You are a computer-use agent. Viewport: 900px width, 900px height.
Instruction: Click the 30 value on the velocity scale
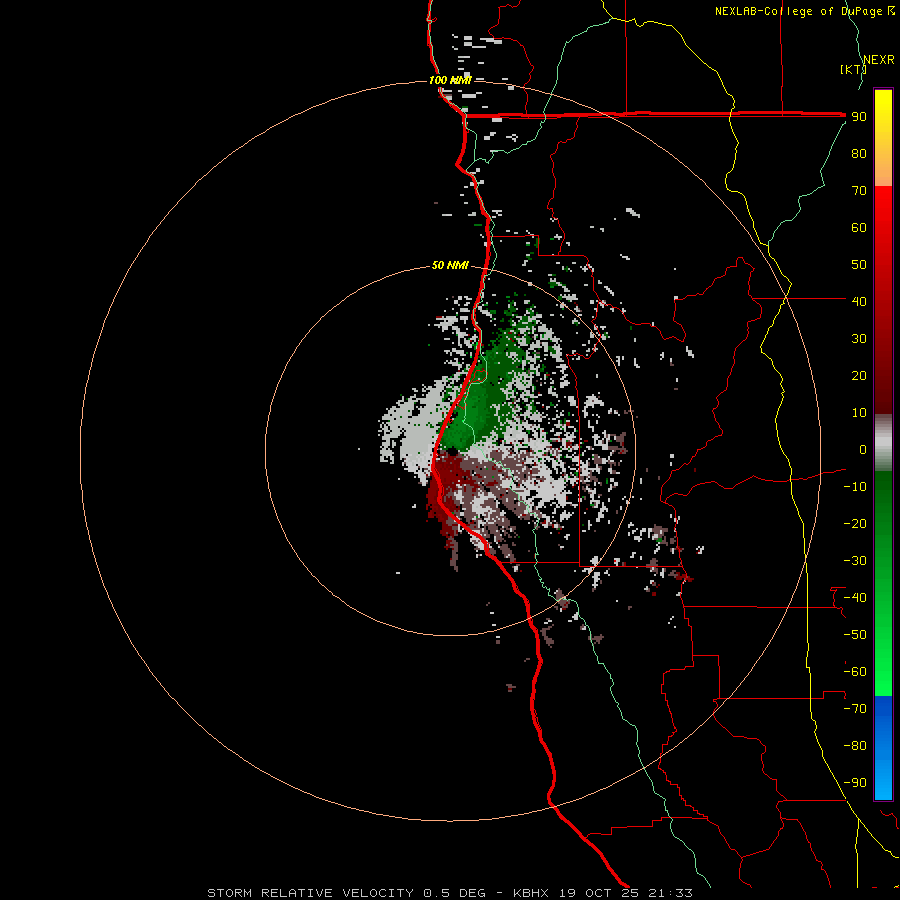click(x=859, y=339)
